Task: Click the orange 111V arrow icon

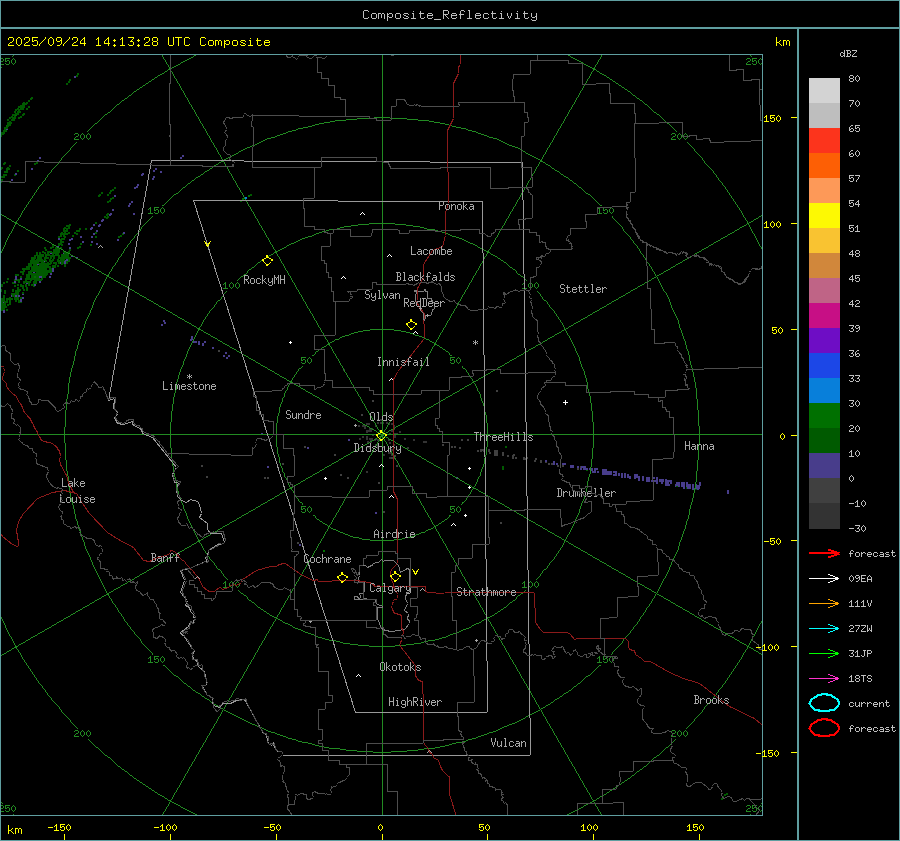Action: 824,603
